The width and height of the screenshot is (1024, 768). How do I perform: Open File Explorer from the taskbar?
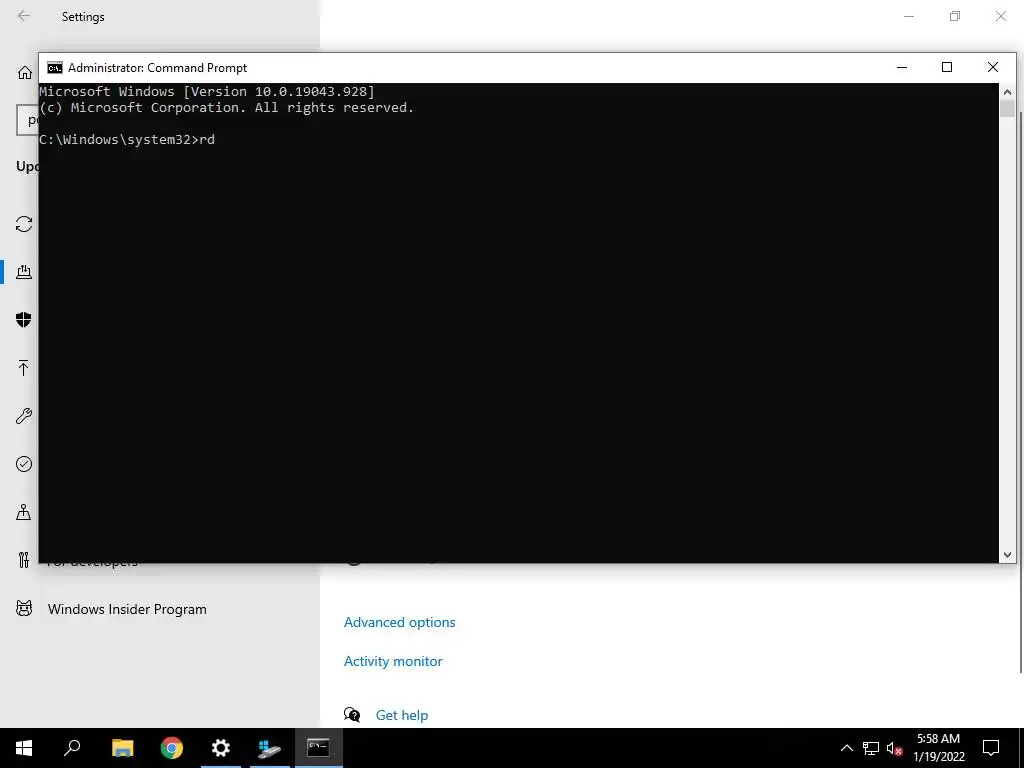(122, 748)
